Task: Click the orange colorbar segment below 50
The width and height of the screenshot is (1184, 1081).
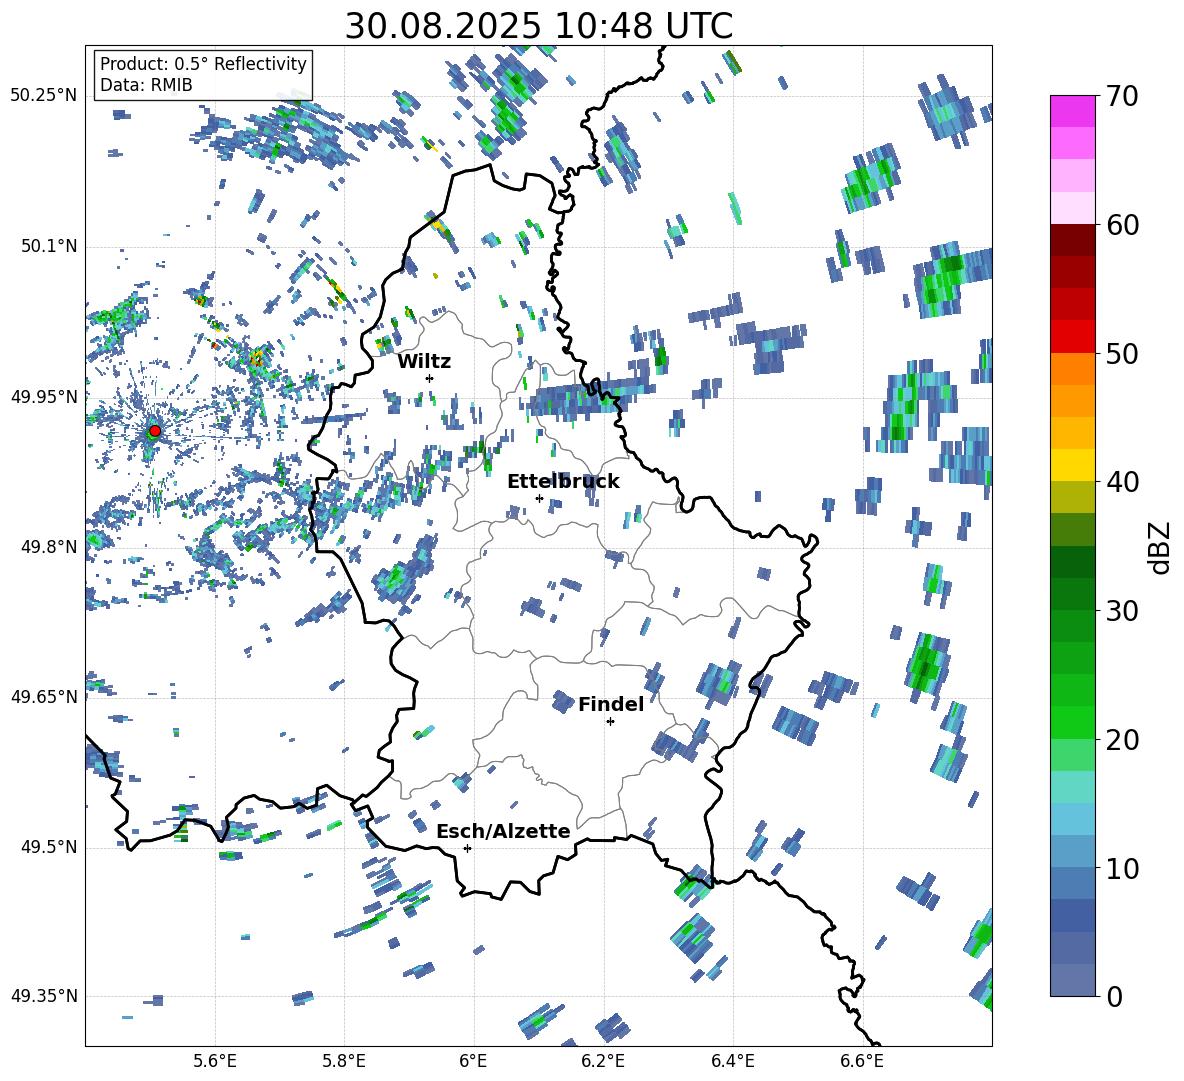Action: pyautogui.click(x=1072, y=369)
